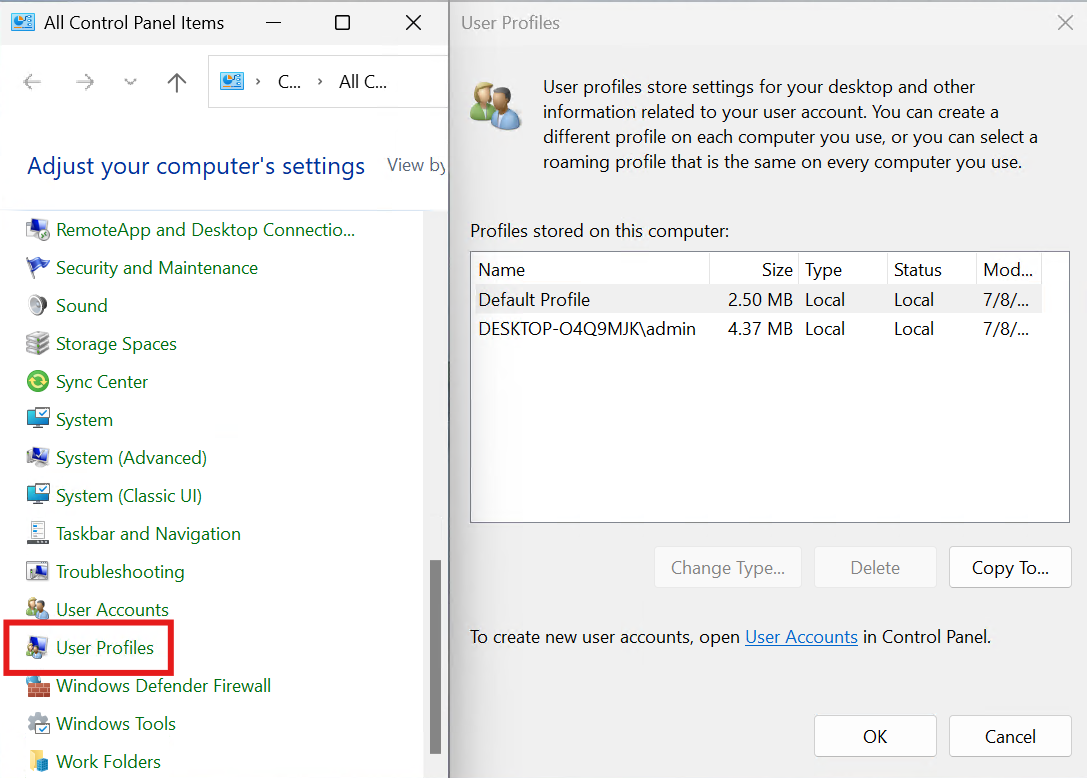Select the DESKTOP-O4Q9MJK\admin profile row
This screenshot has width=1087, height=778.
point(757,329)
